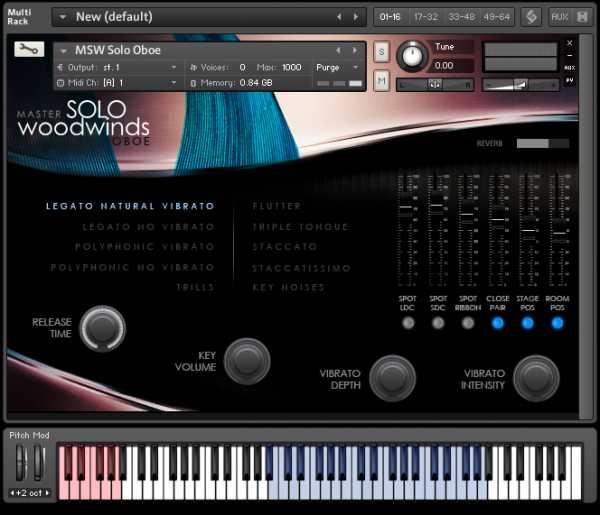Shift keyboard octave up with right arrow
The height and width of the screenshot is (515, 600).
pyautogui.click(x=47, y=493)
